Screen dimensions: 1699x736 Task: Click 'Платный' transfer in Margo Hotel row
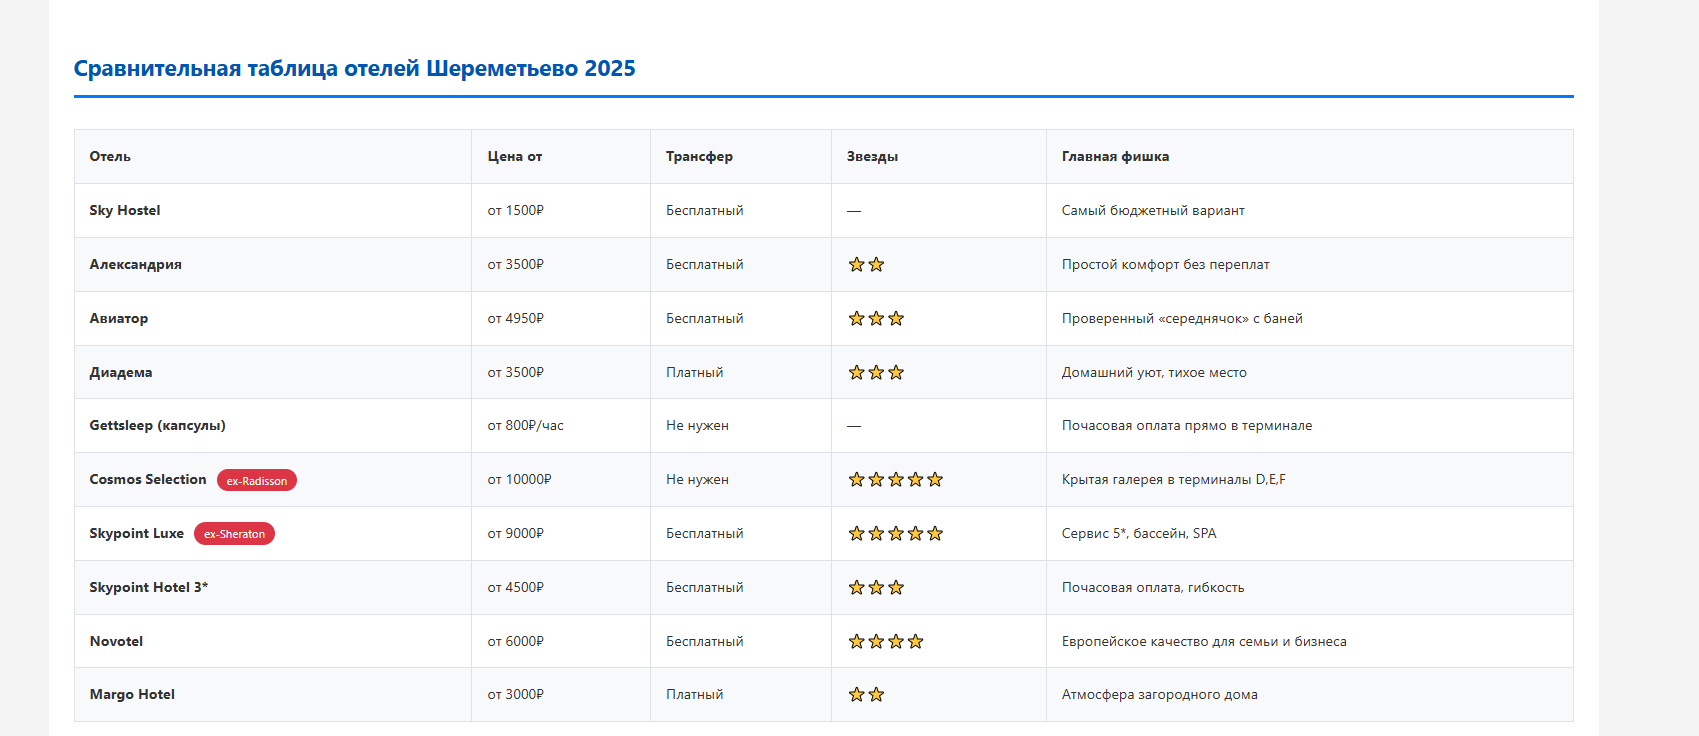(x=694, y=694)
